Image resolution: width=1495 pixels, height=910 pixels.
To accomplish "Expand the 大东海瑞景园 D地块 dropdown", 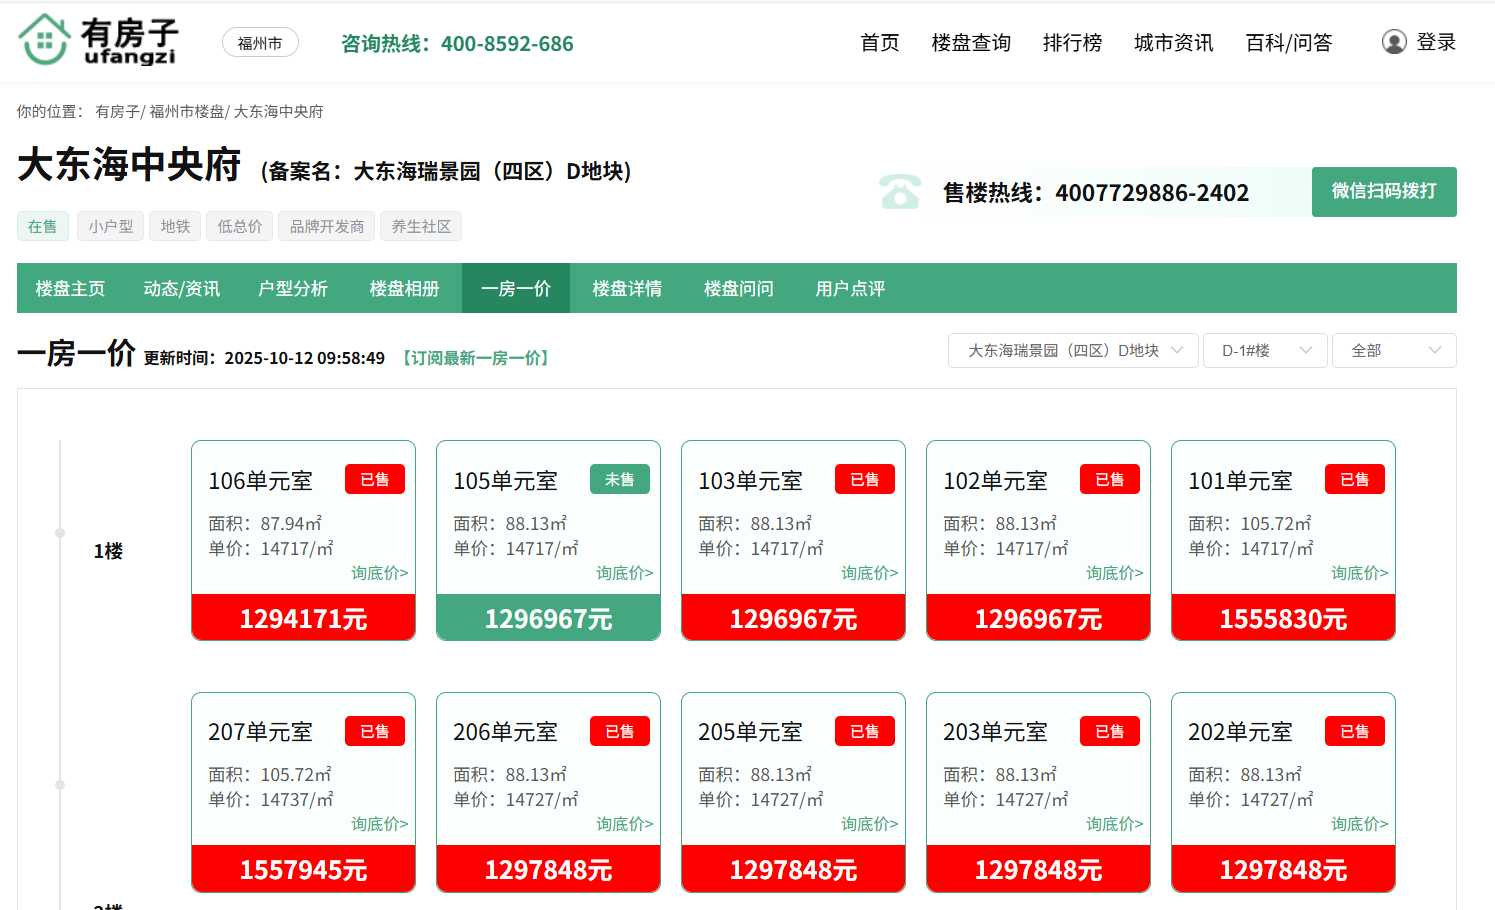I will pos(1072,351).
